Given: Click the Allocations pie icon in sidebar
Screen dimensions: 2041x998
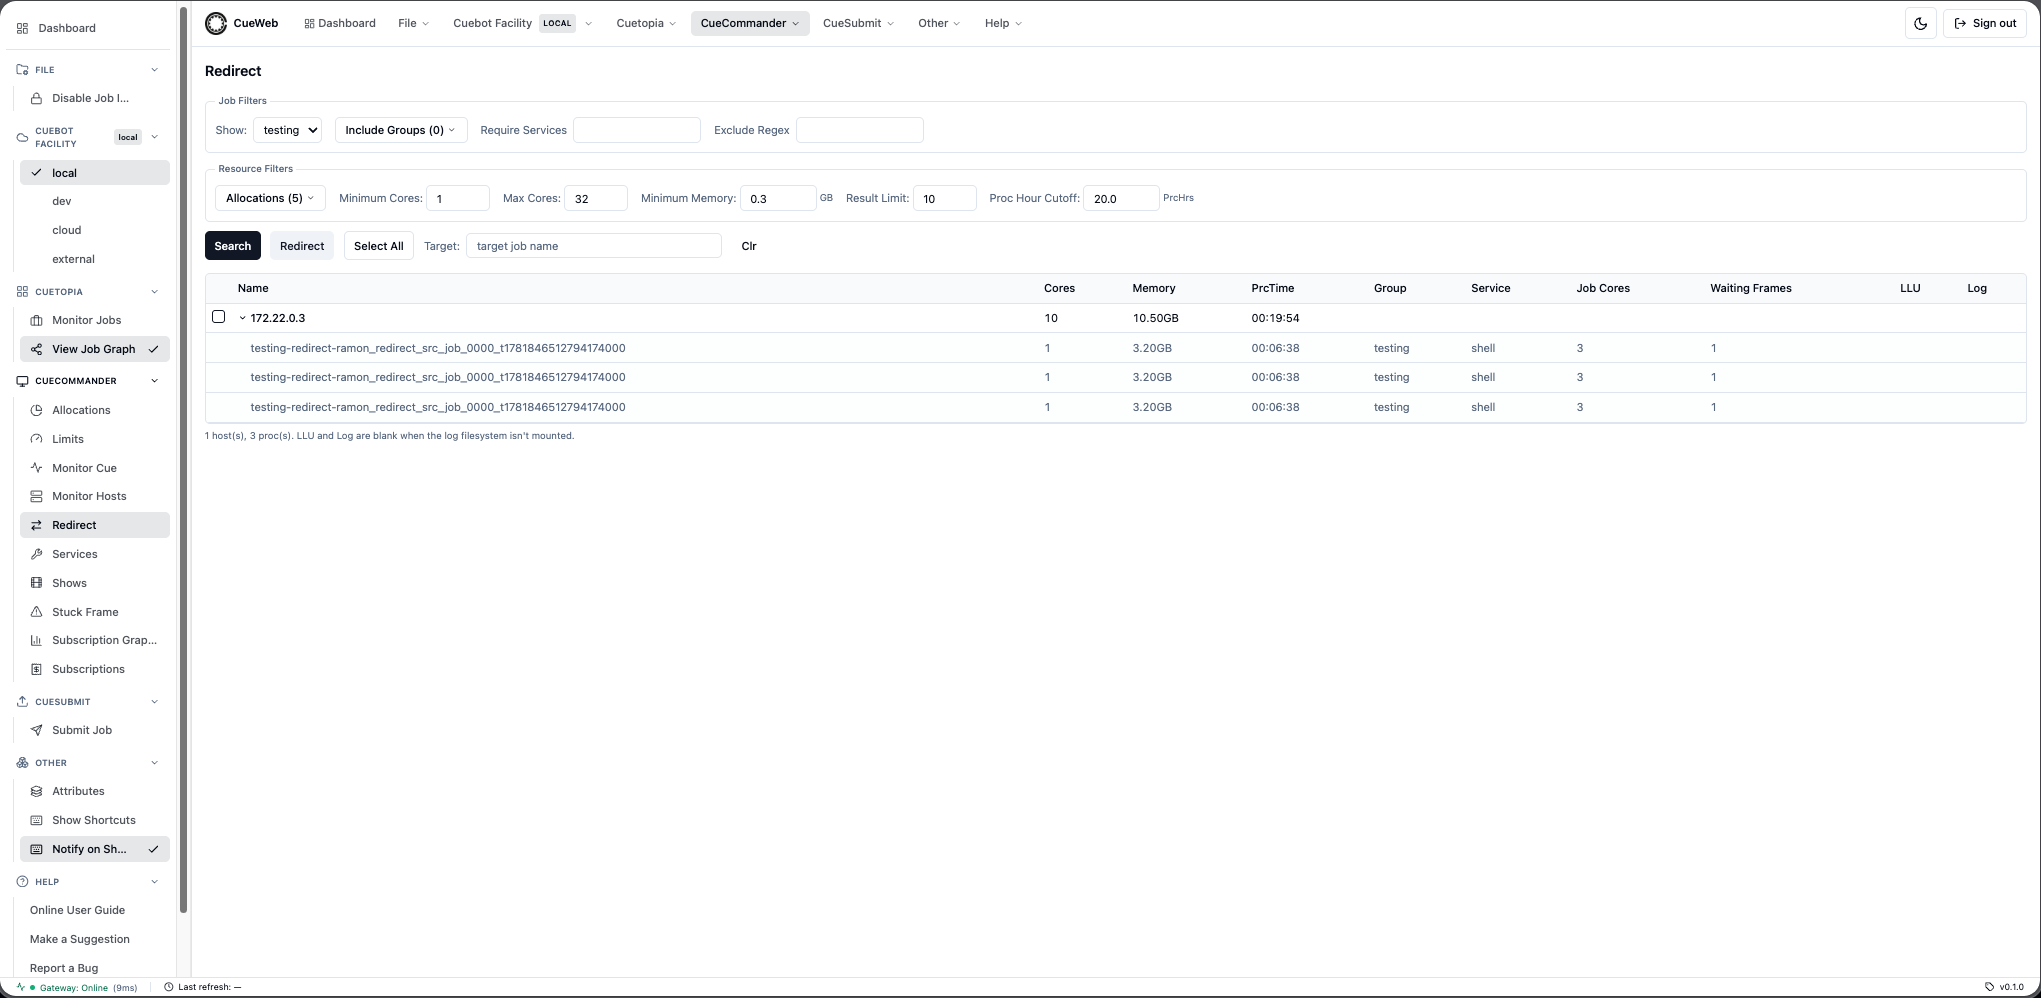Looking at the screenshot, I should 37,410.
